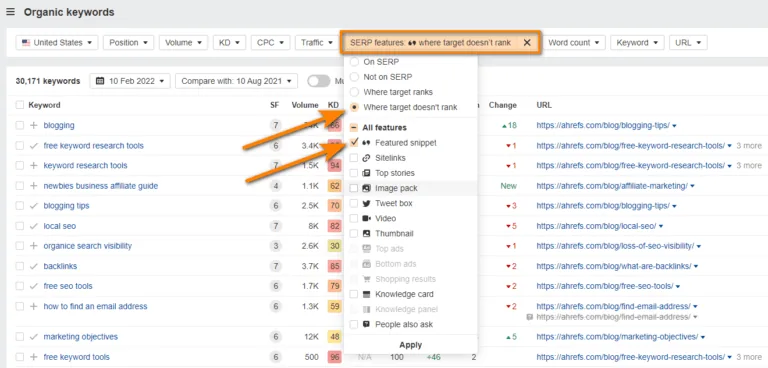Click KD badge 48 for marketing objectives

coord(335,337)
